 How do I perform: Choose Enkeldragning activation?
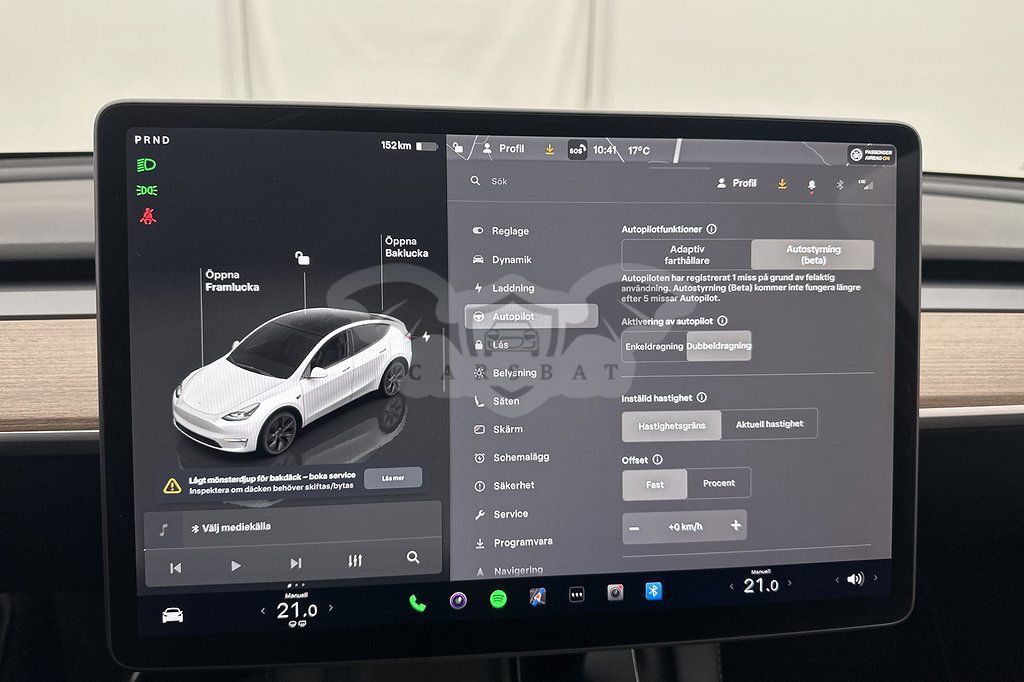coord(654,347)
